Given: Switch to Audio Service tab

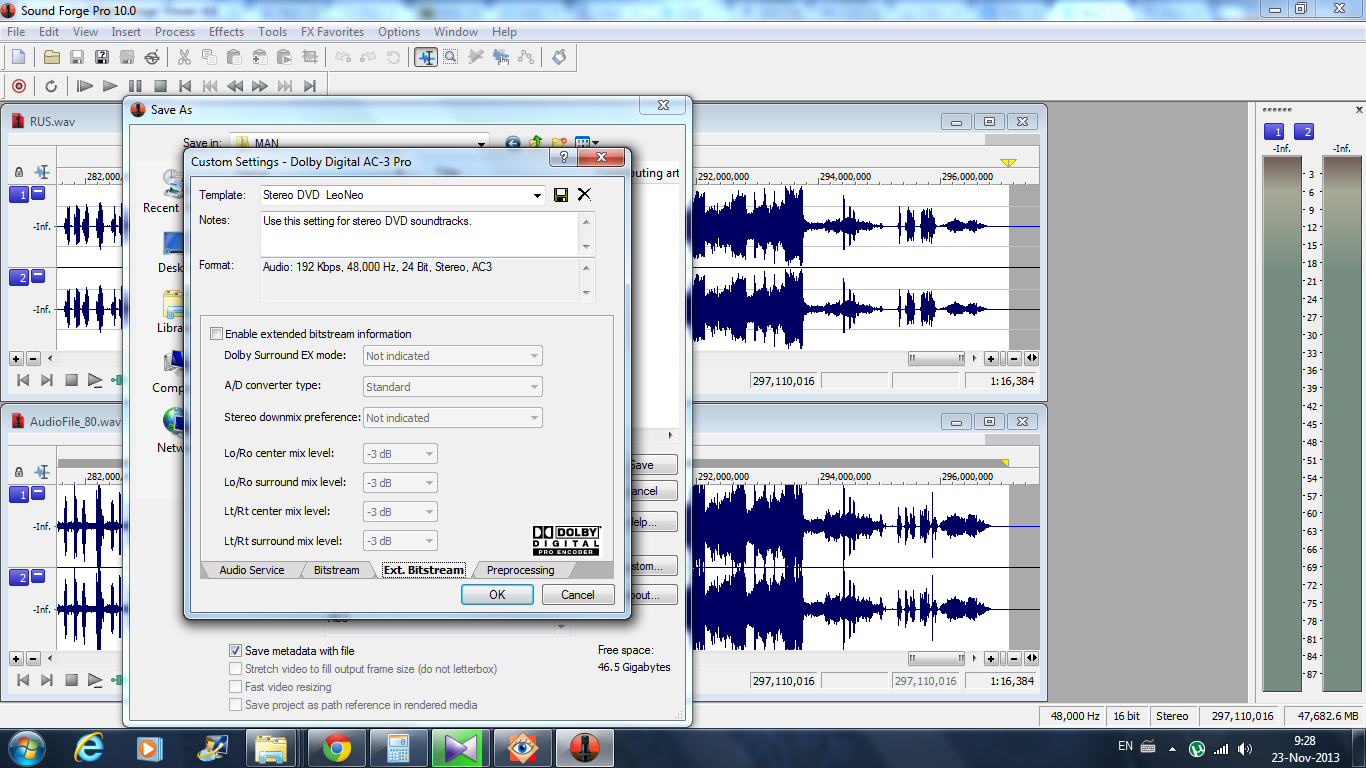Looking at the screenshot, I should click(252, 570).
